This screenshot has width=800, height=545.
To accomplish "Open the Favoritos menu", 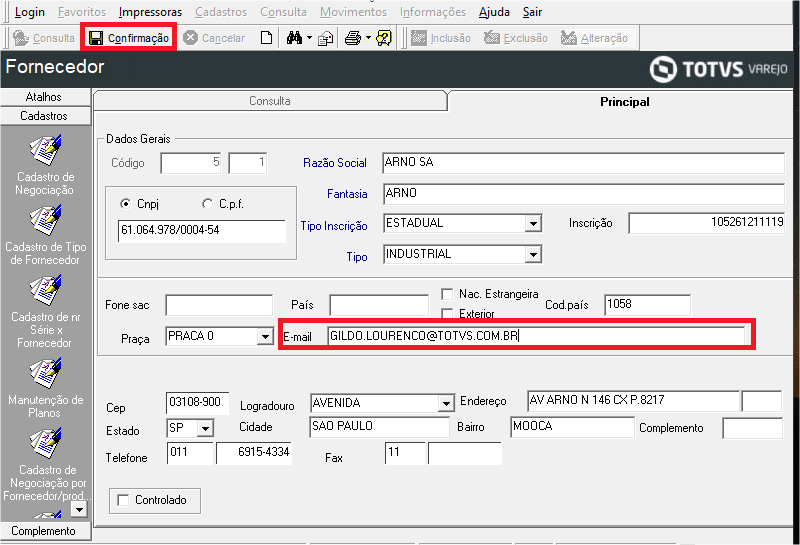I will (82, 12).
